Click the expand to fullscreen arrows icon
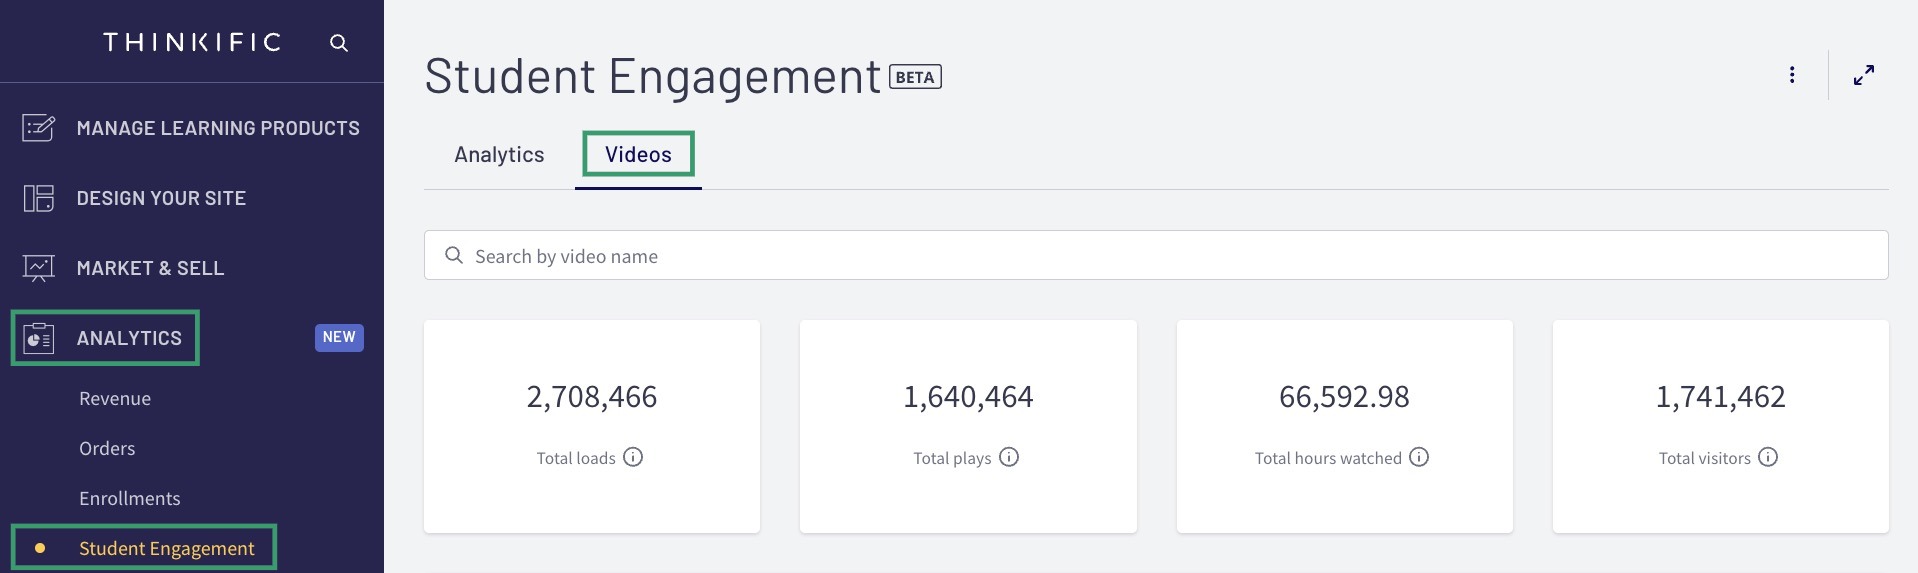Viewport: 1918px width, 573px height. click(1864, 75)
